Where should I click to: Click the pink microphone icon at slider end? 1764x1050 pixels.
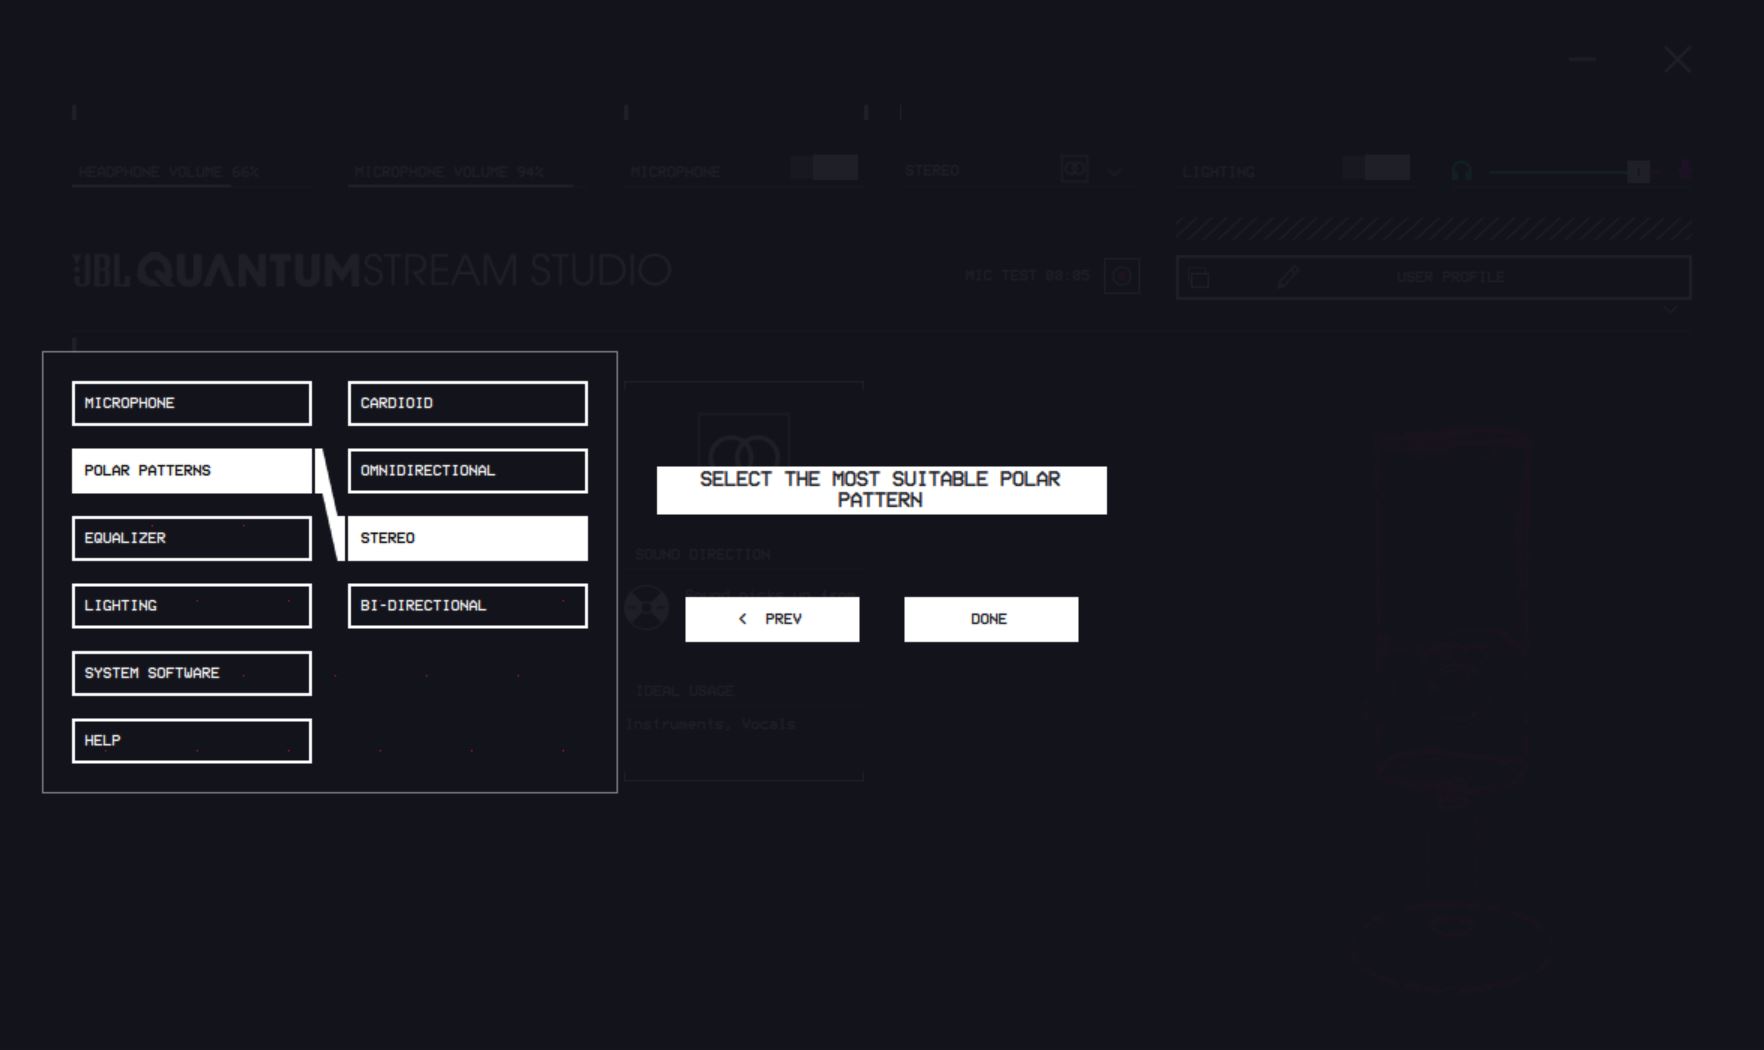(x=1686, y=170)
